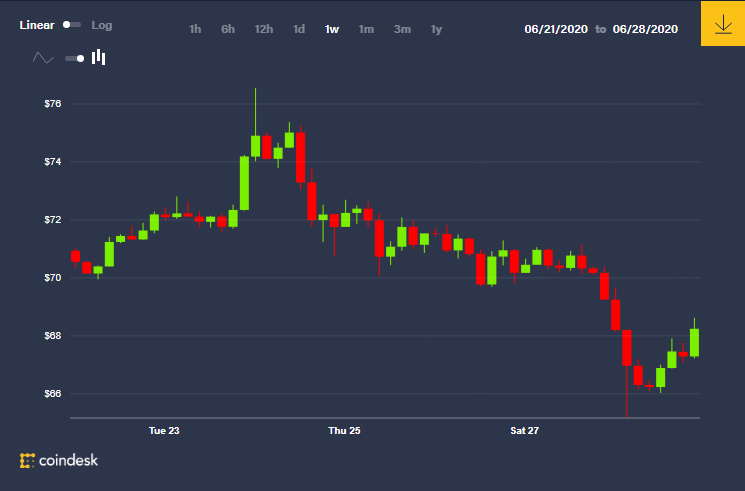Select the candlestick chart icon
The width and height of the screenshot is (745, 491).
point(98,57)
